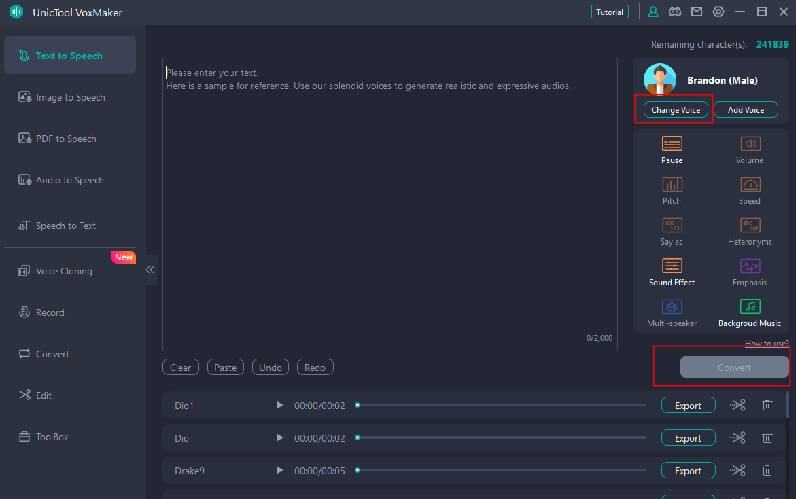Switch to PDF to Speech tab
The height and width of the screenshot is (499, 796).
pos(68,139)
